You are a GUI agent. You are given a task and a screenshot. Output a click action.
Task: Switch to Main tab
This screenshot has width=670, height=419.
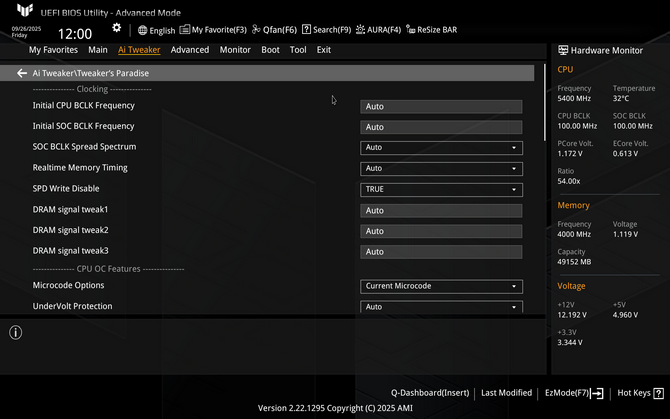click(x=98, y=50)
